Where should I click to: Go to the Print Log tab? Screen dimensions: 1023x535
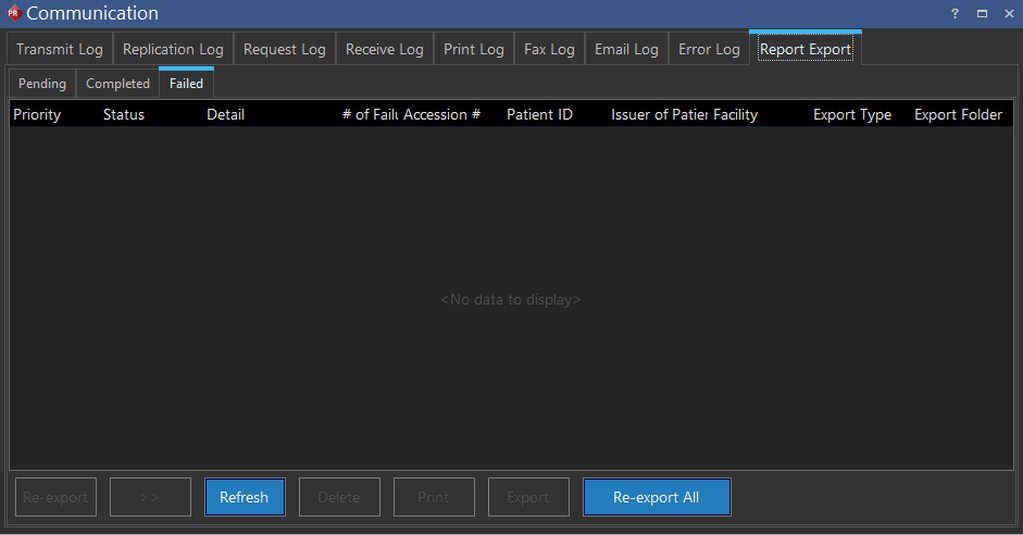click(474, 49)
